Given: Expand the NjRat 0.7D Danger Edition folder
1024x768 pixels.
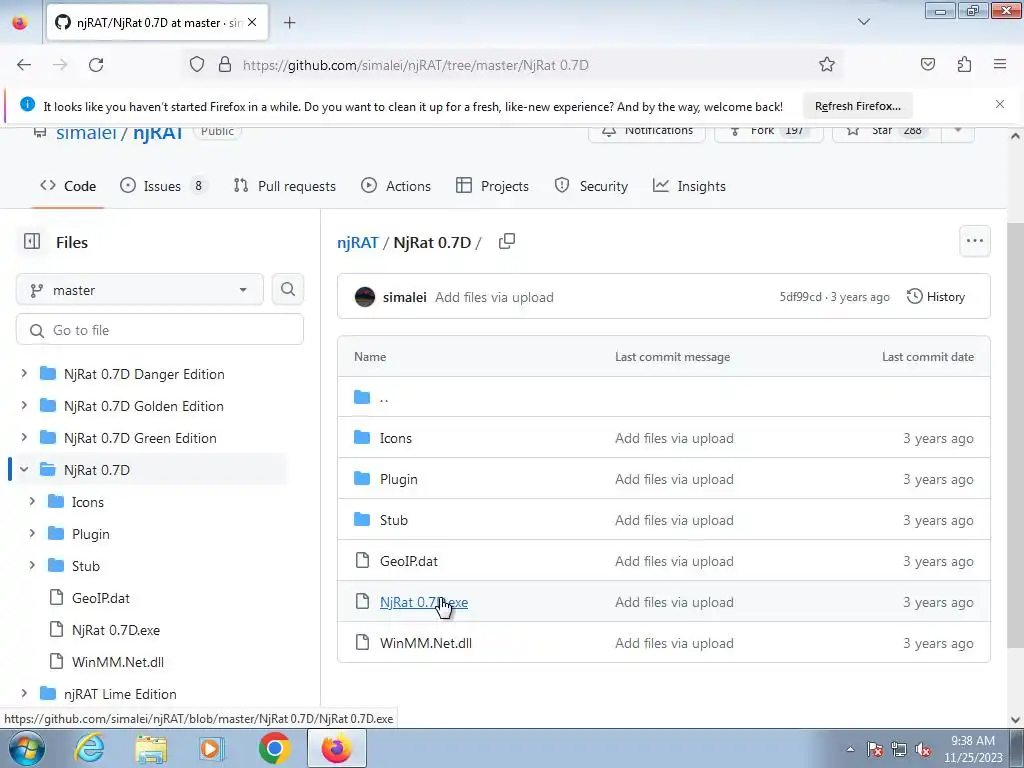Looking at the screenshot, I should coord(24,374).
